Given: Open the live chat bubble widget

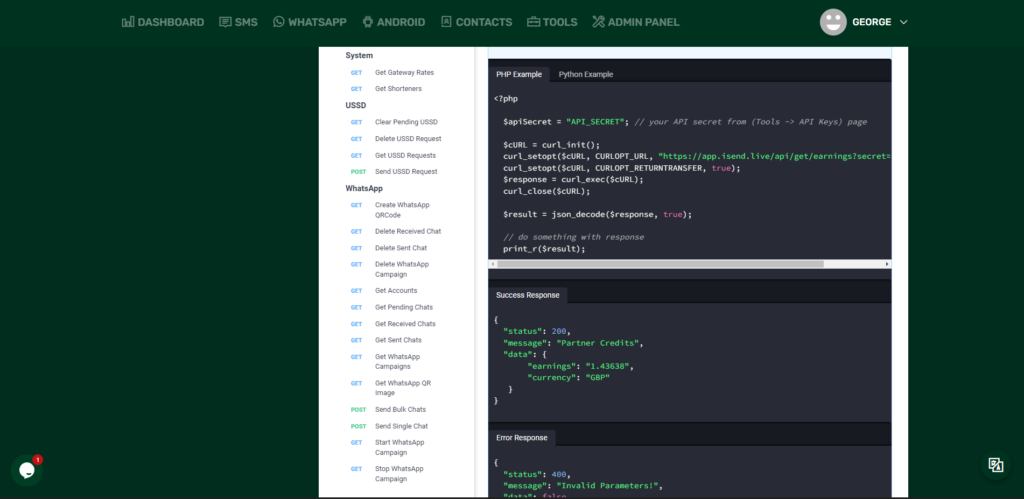Looking at the screenshot, I should 27,470.
